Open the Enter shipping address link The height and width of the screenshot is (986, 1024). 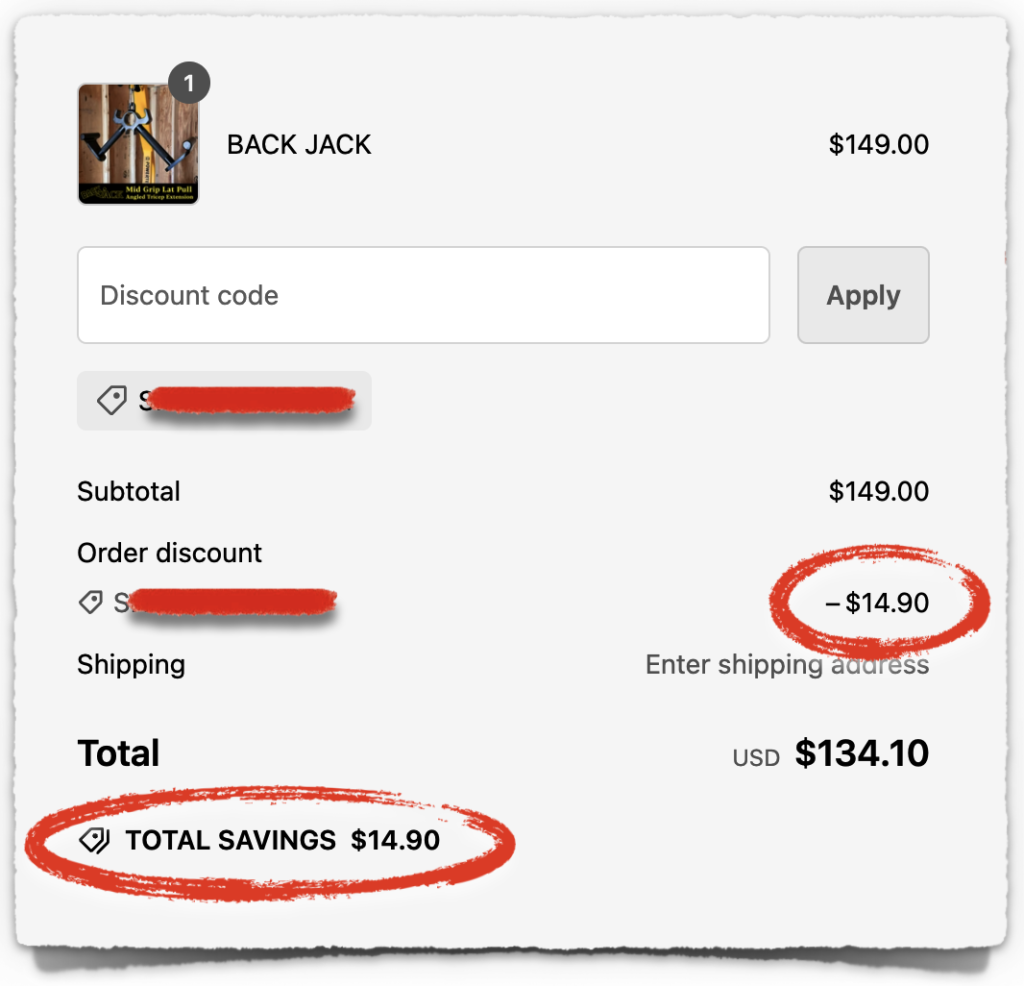click(x=787, y=664)
